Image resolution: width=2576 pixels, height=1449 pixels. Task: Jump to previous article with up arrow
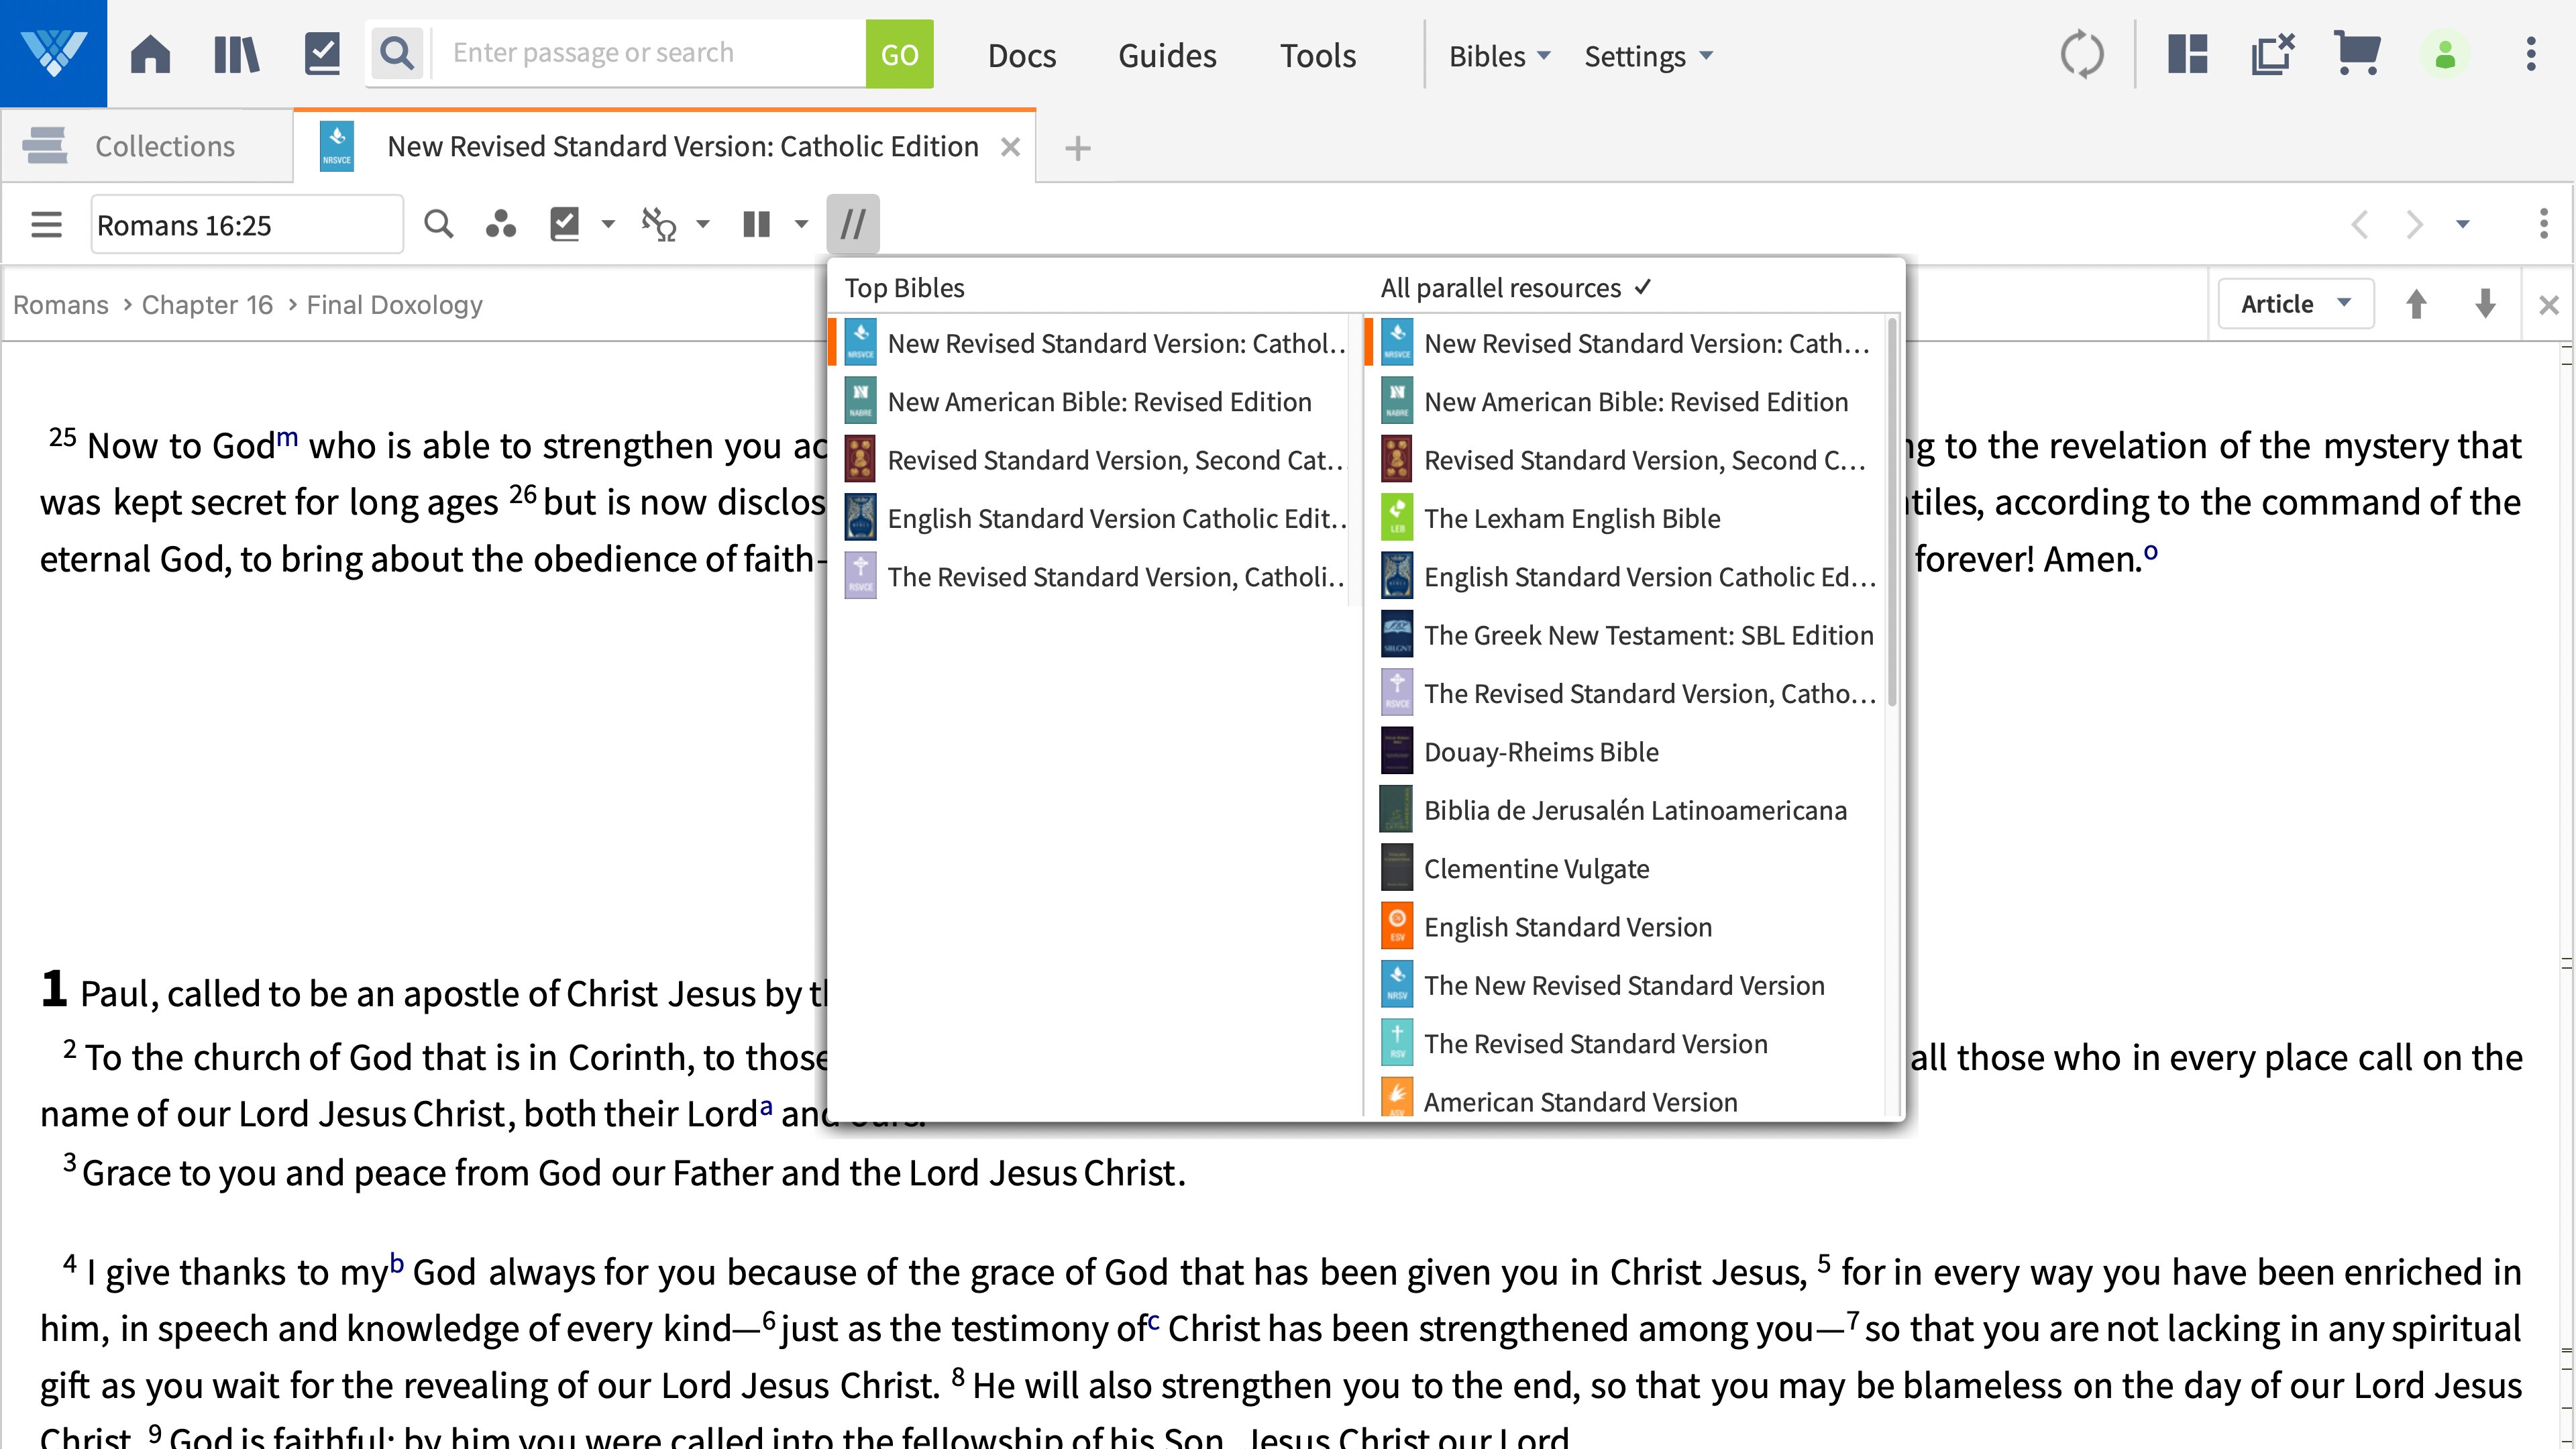pyautogui.click(x=2416, y=304)
